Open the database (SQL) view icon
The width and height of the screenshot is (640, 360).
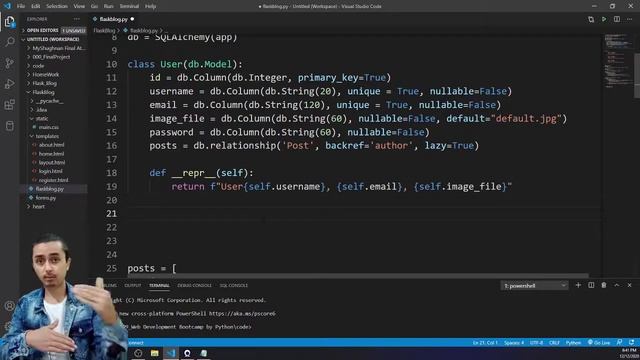(9, 125)
